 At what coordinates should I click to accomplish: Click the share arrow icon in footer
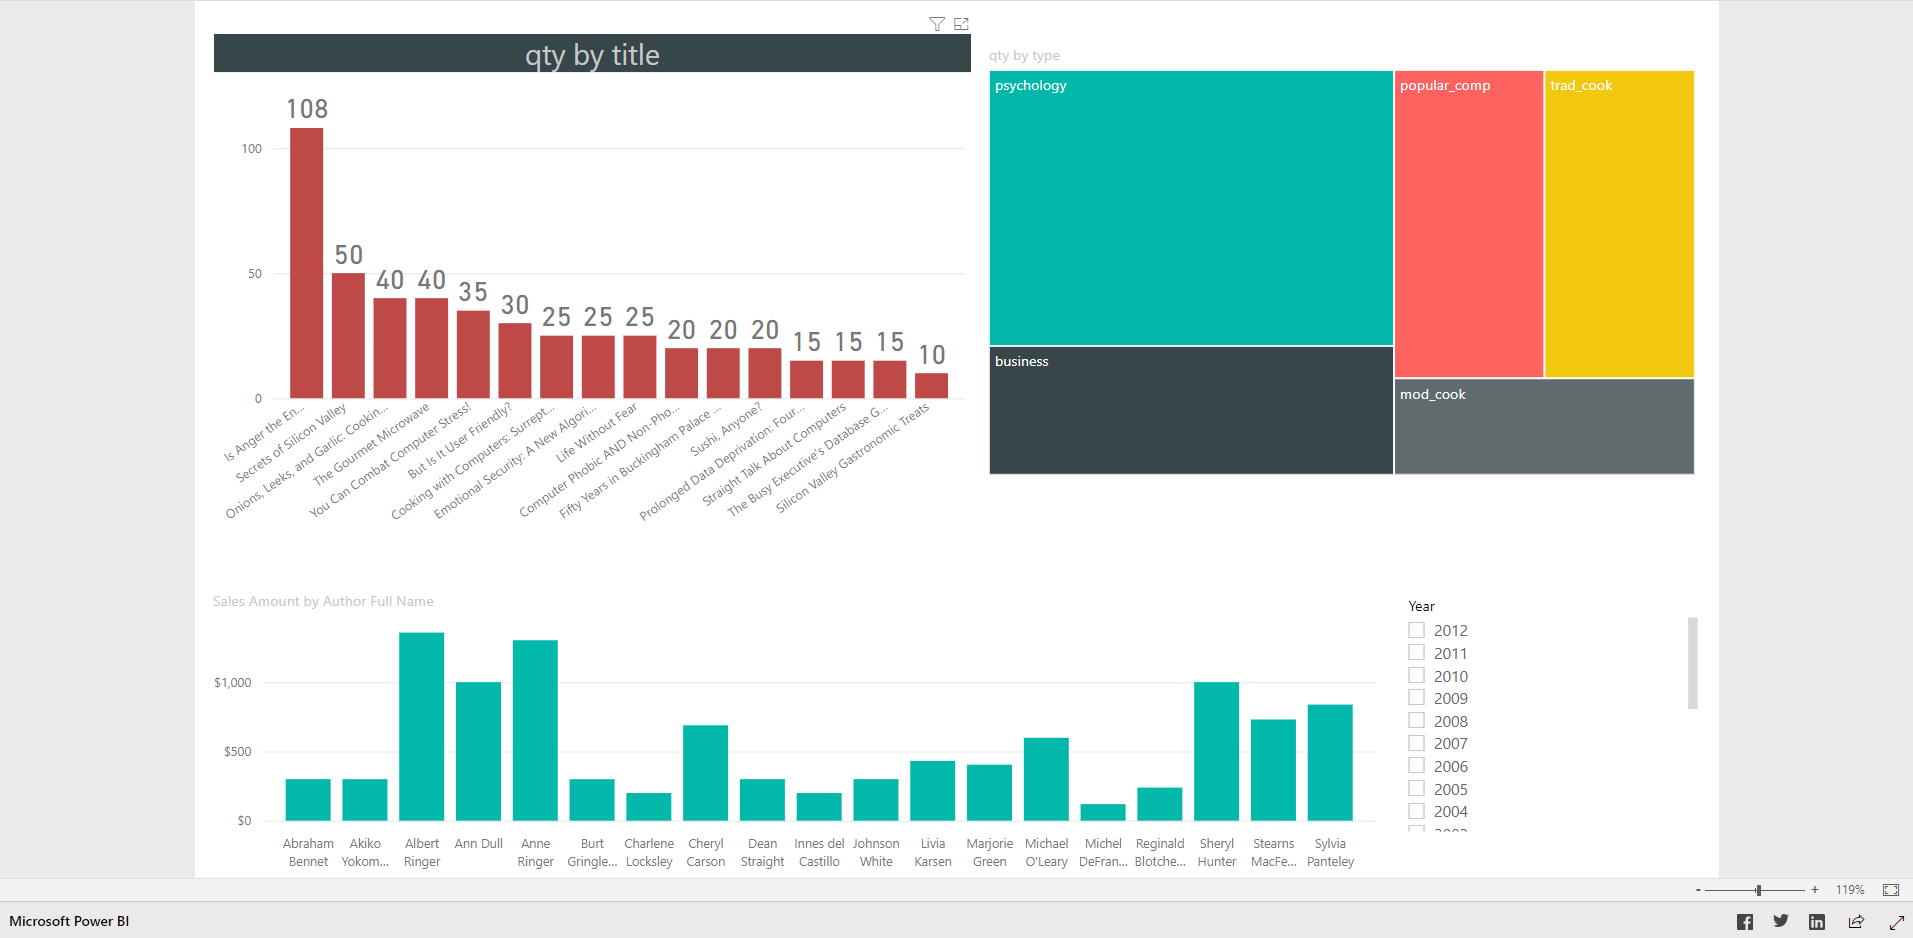tap(1856, 922)
